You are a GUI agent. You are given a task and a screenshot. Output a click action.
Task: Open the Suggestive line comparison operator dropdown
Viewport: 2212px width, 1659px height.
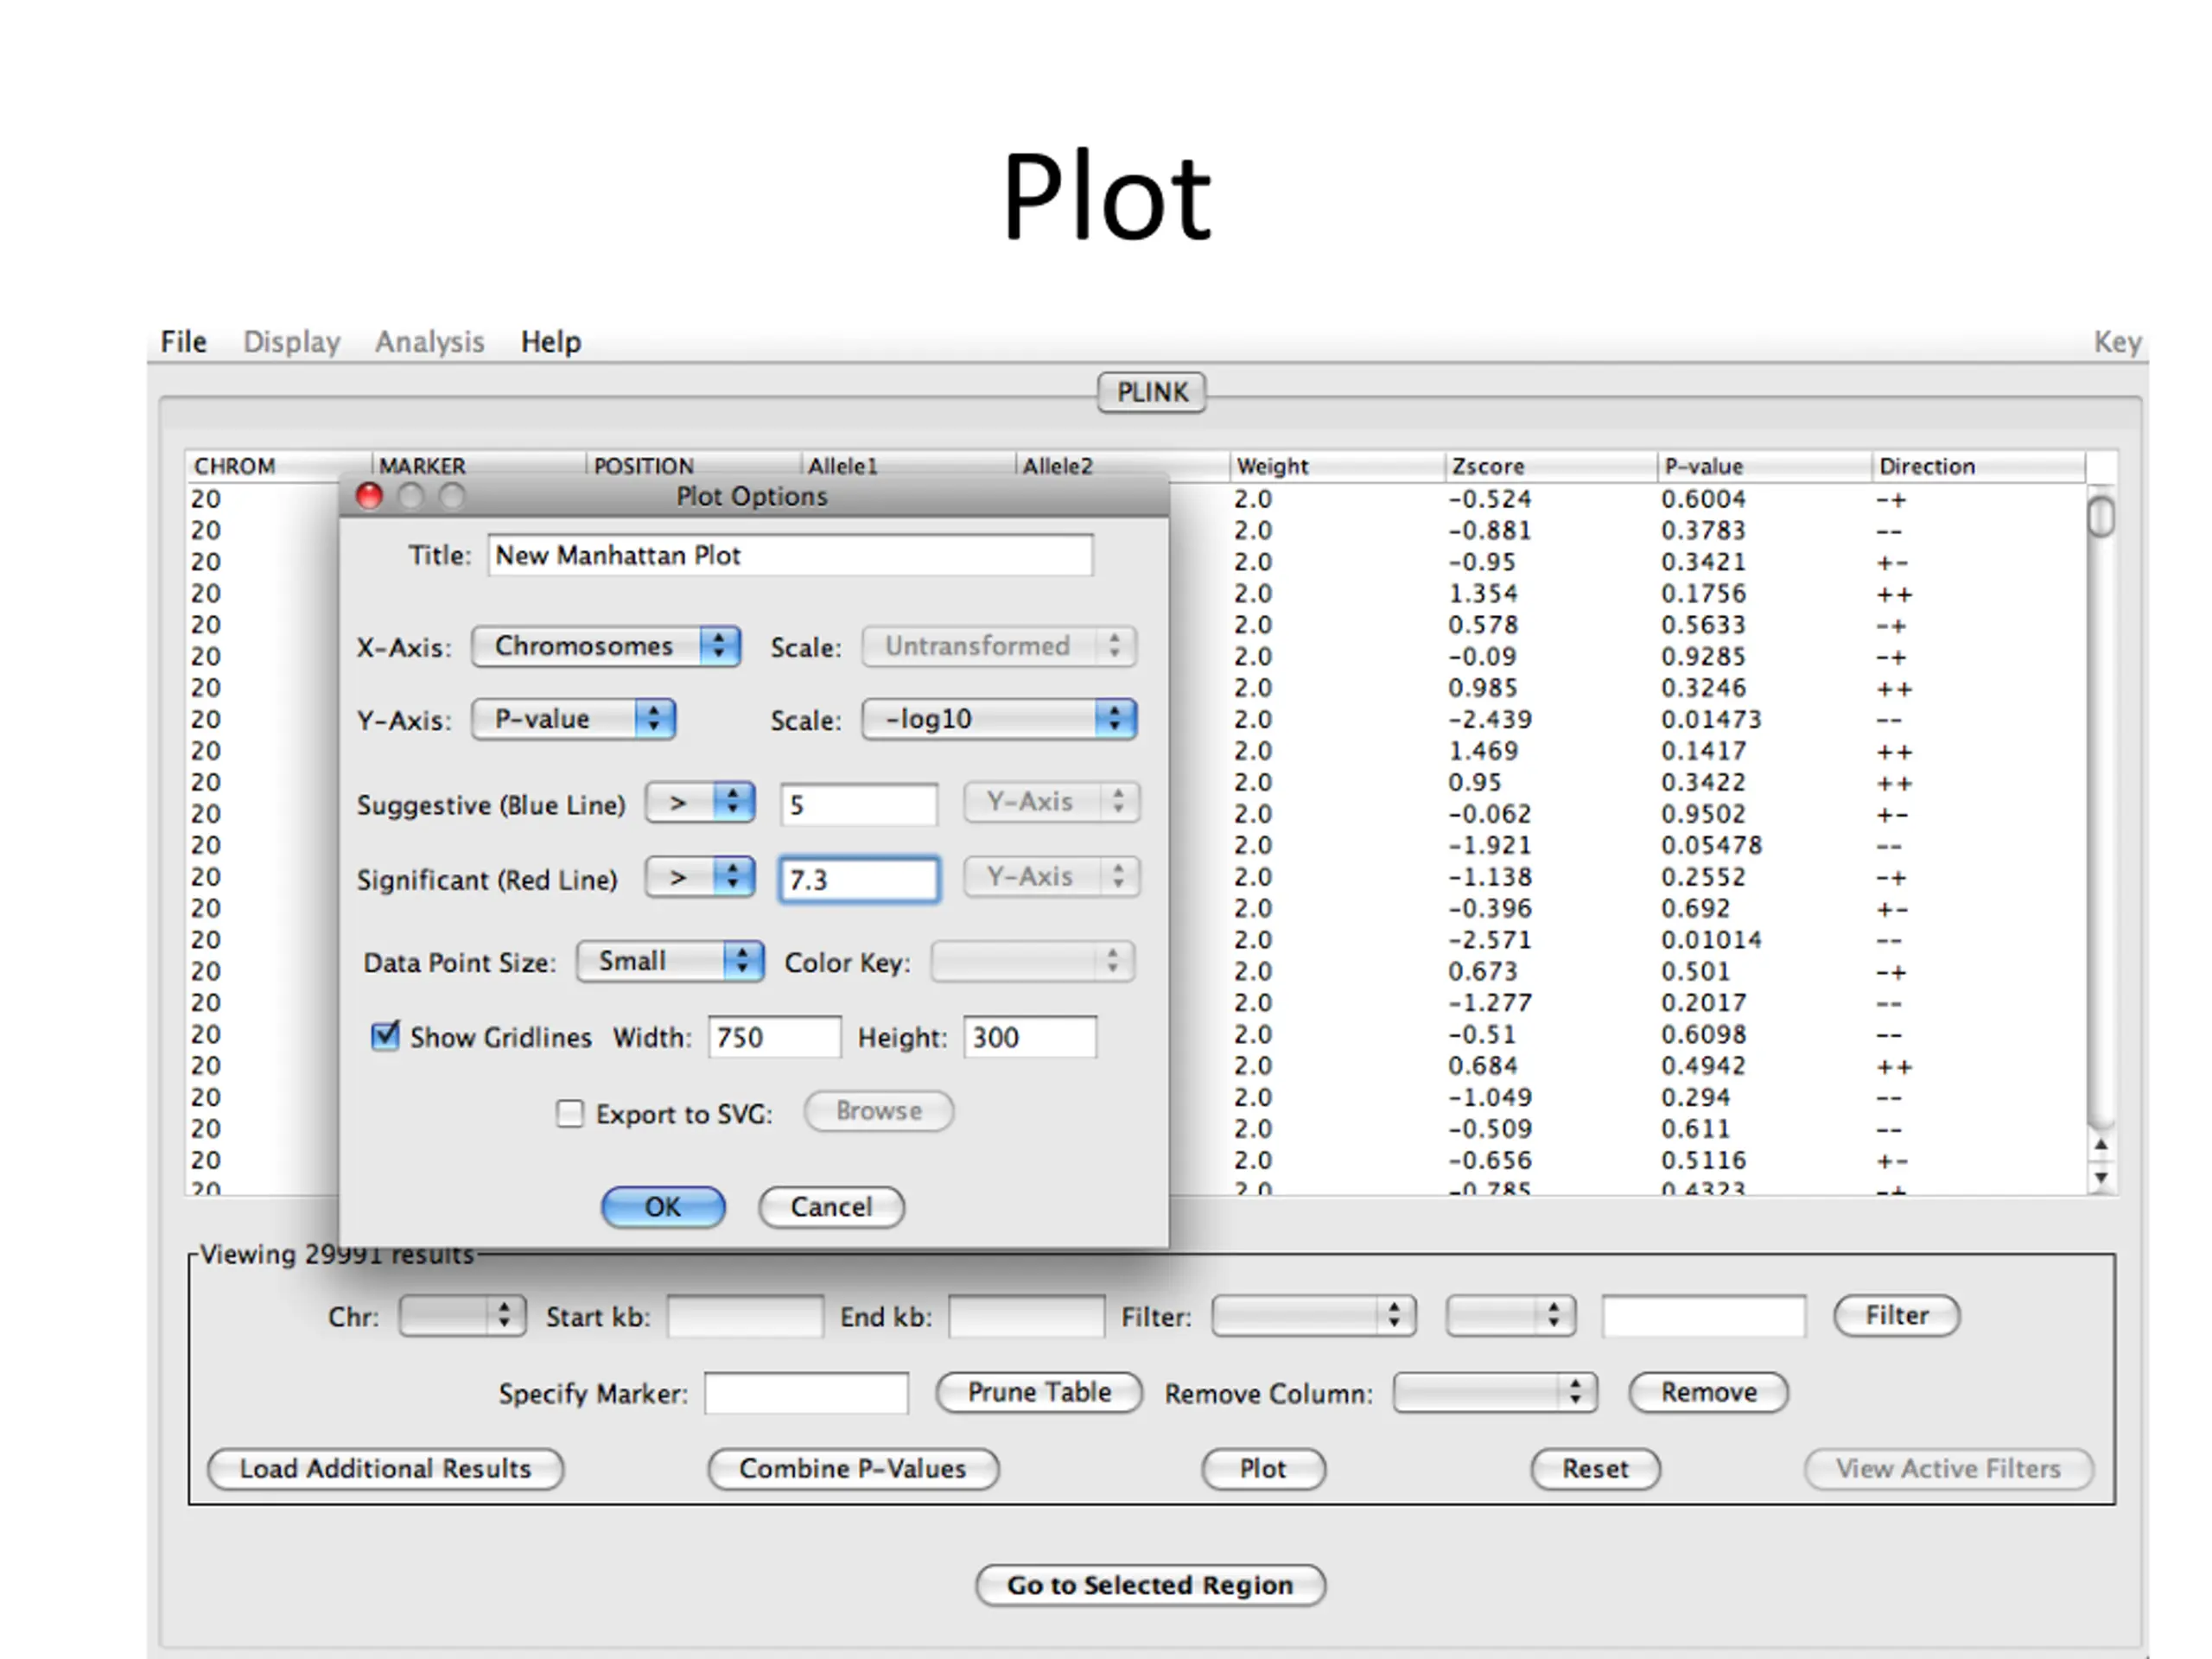coord(700,802)
